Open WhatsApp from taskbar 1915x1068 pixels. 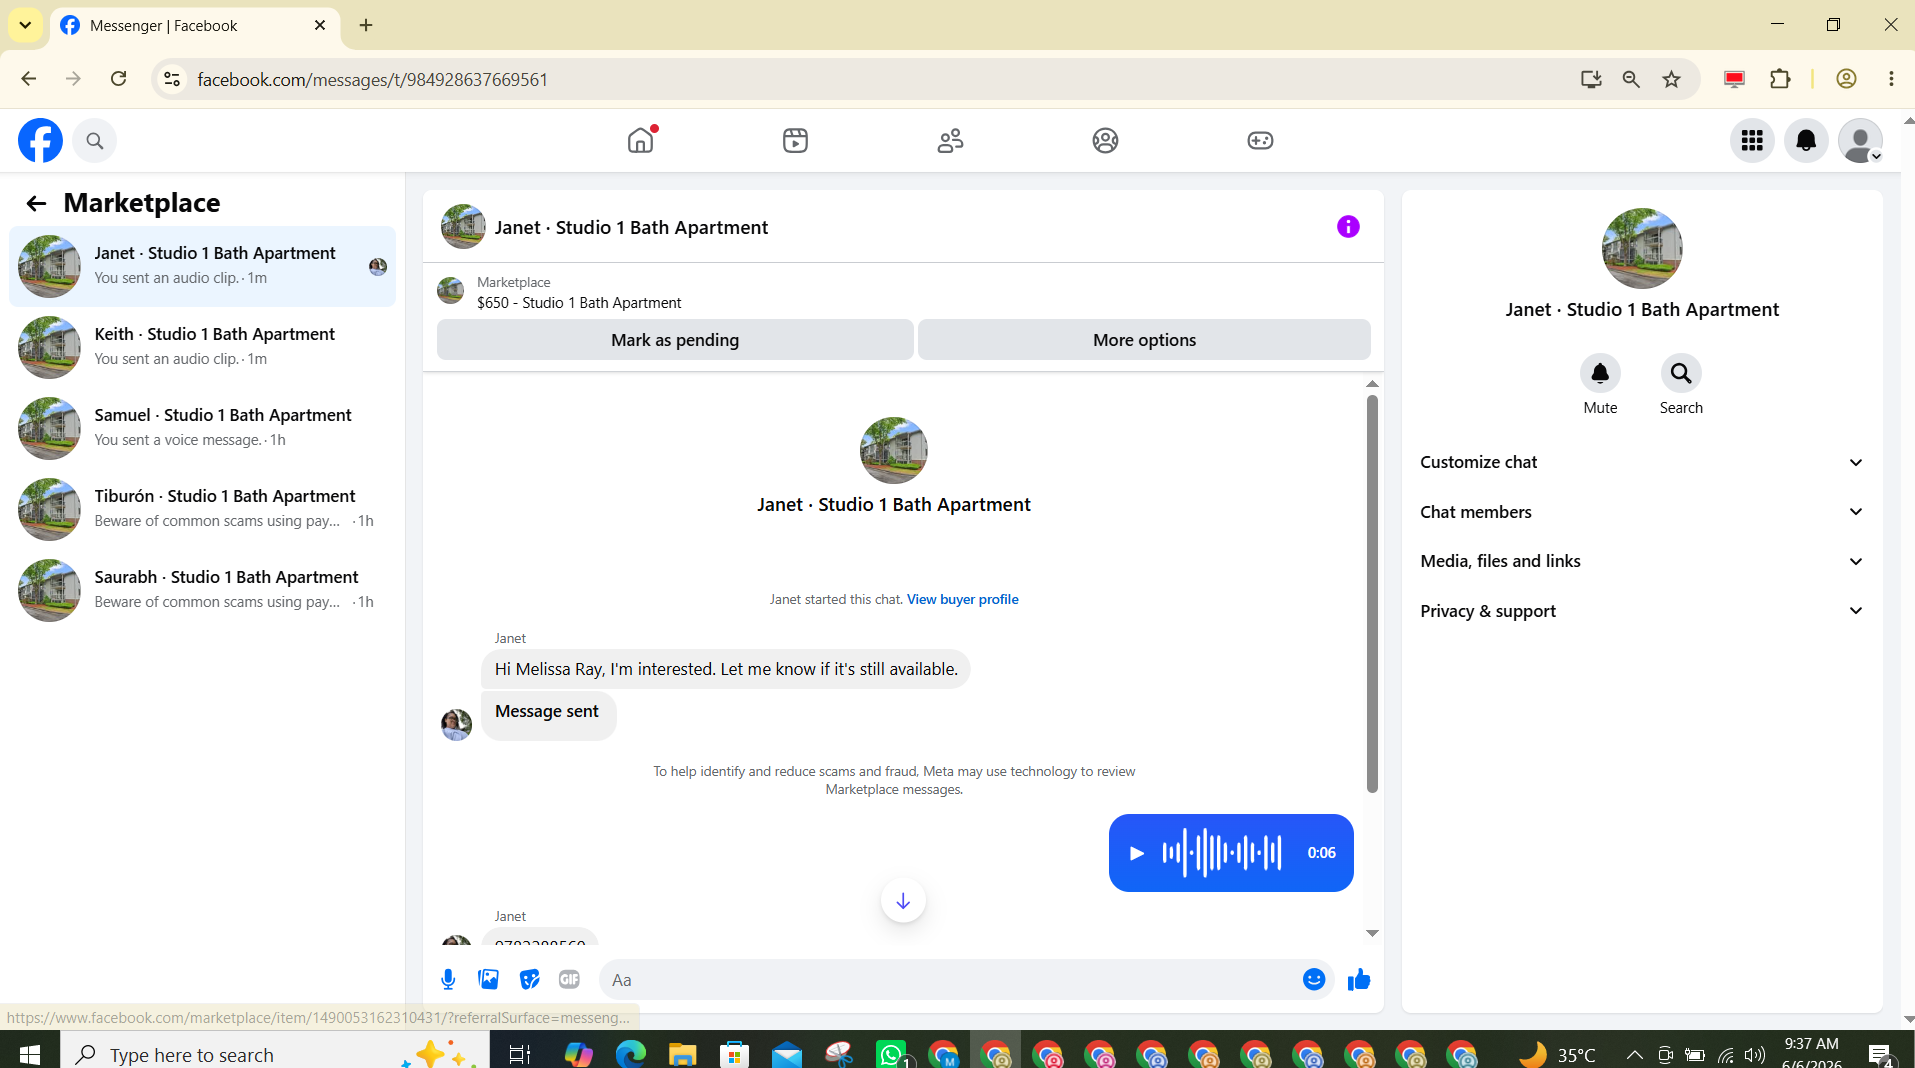pos(890,1054)
